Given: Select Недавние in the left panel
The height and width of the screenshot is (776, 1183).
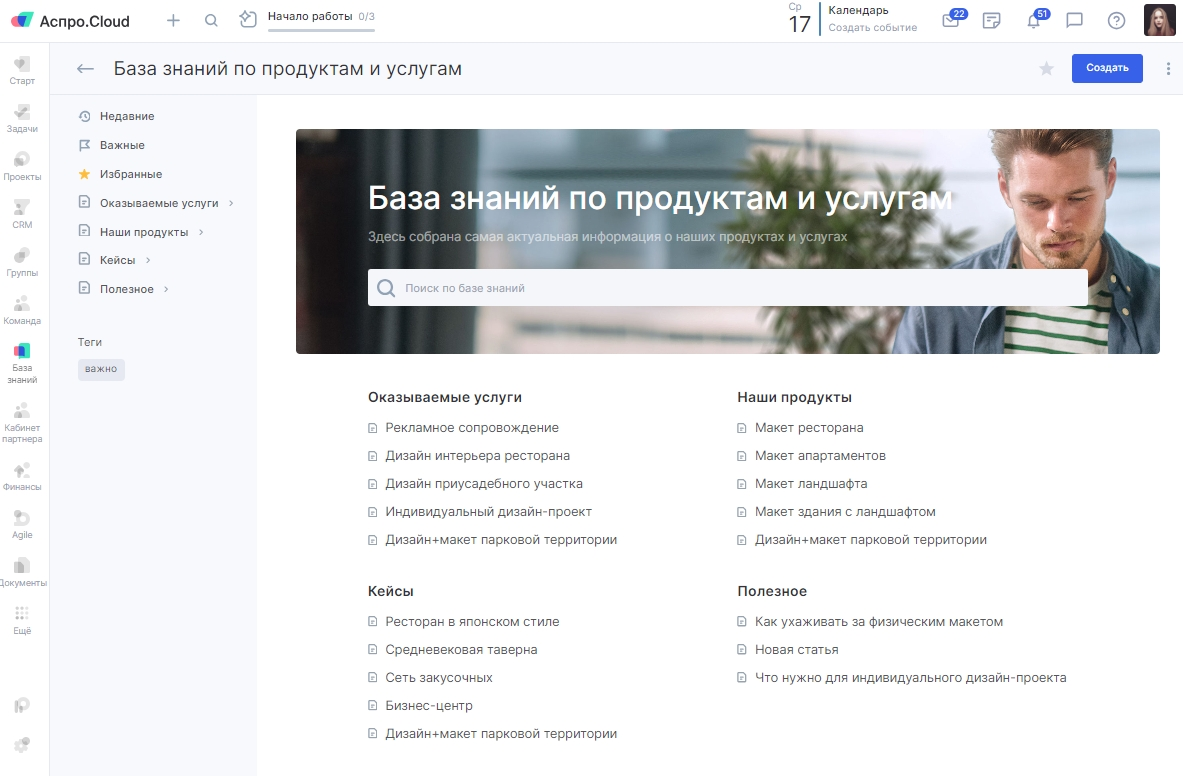Looking at the screenshot, I should (126, 116).
